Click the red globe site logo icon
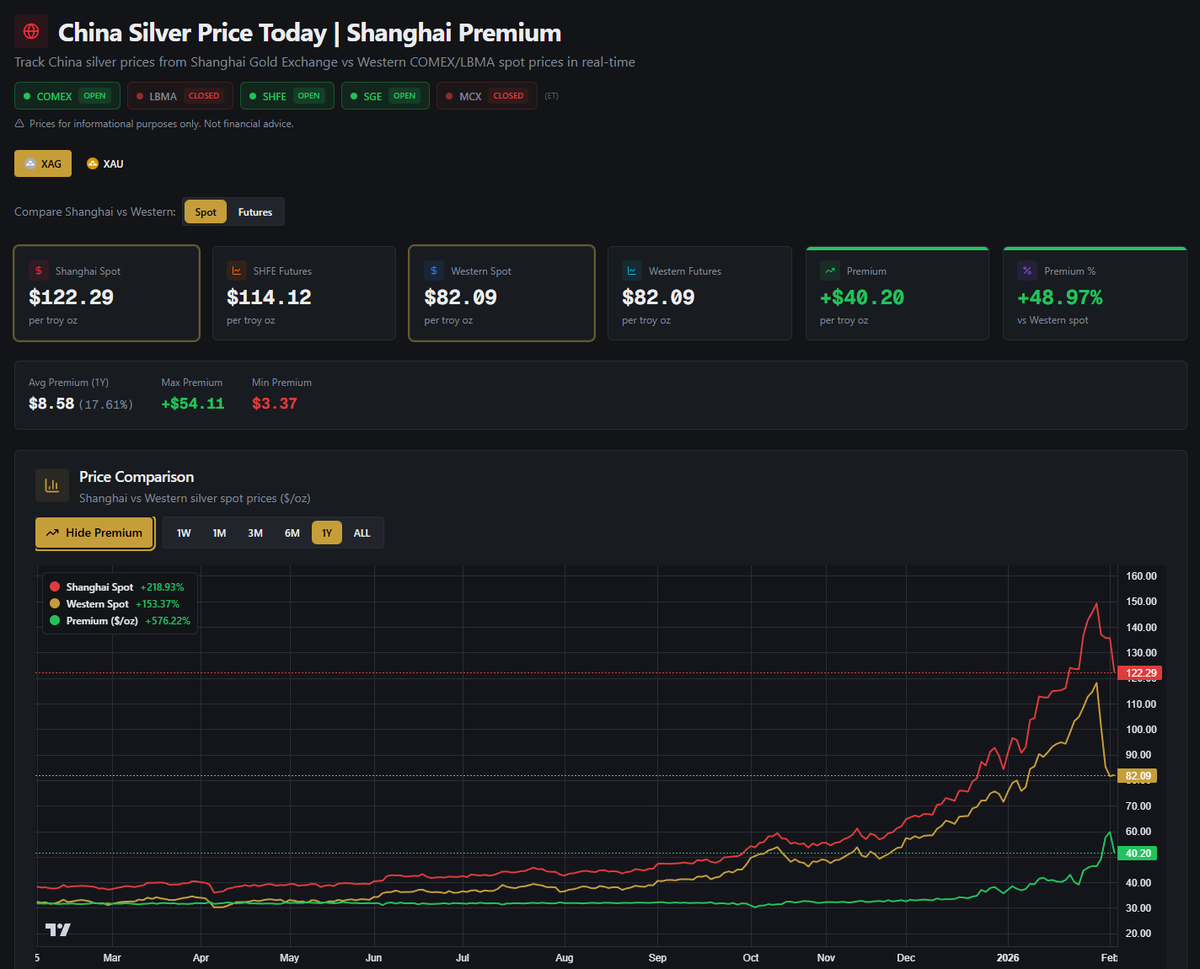 tap(31, 32)
